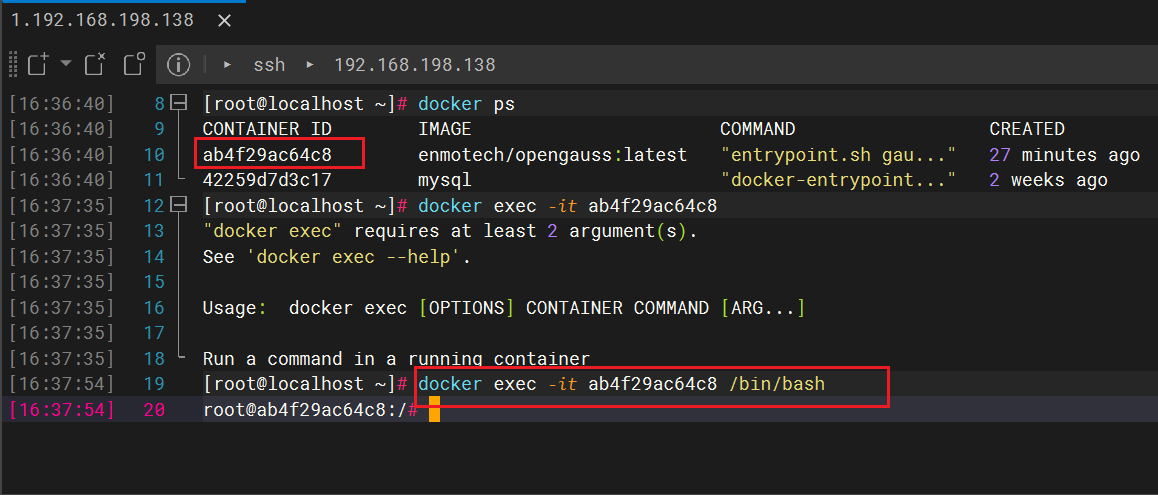Click the 27 minutes ago value
This screenshot has height=495, width=1158.
(x=1064, y=155)
